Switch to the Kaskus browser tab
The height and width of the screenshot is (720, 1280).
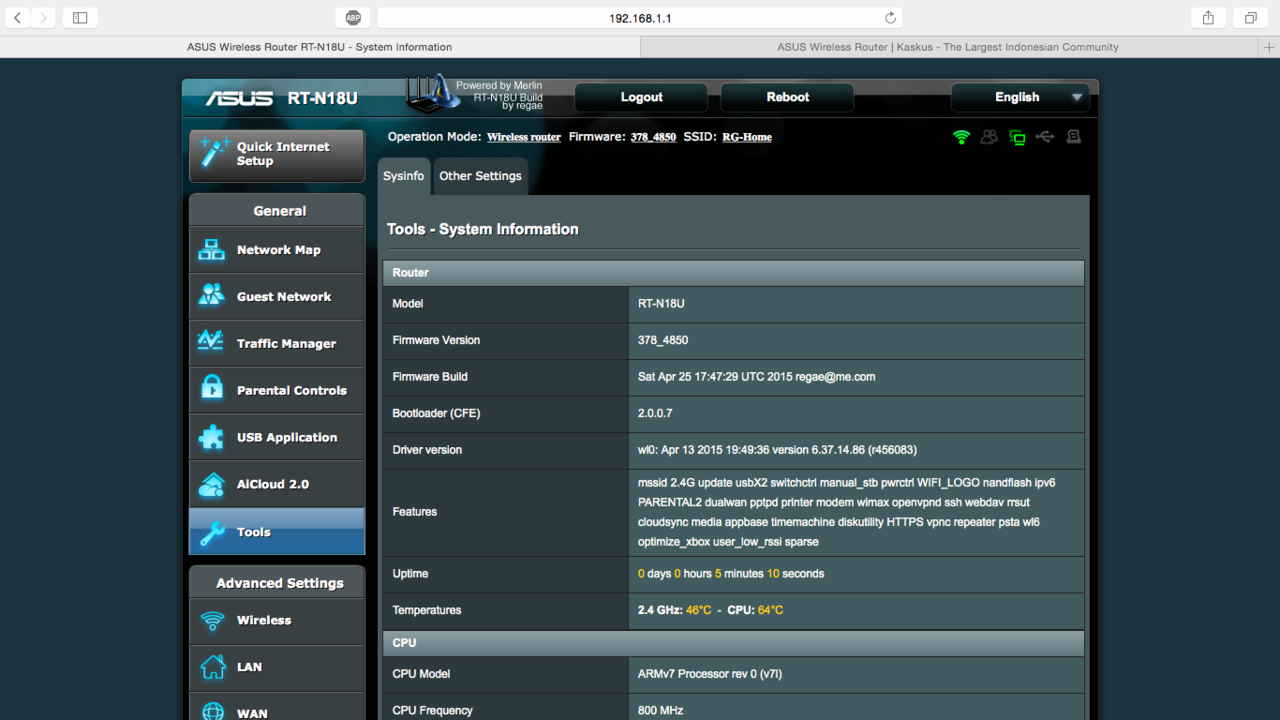tap(948, 47)
